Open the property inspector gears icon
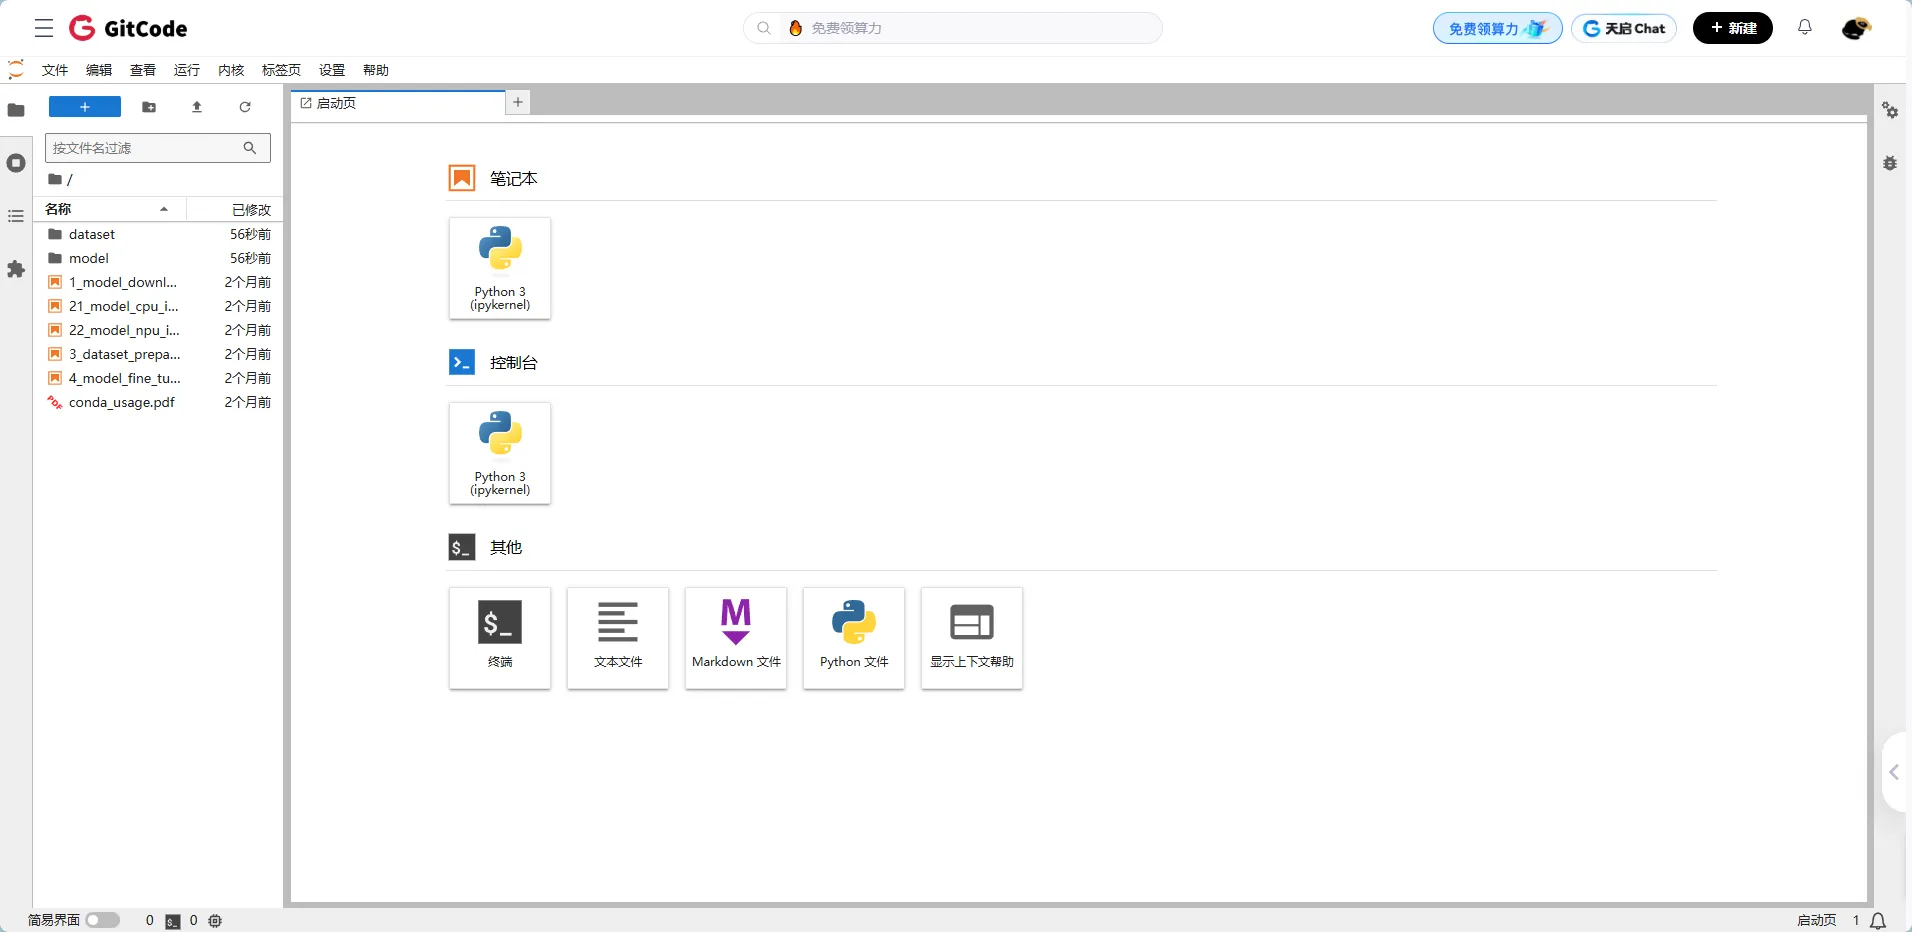 coord(1890,110)
